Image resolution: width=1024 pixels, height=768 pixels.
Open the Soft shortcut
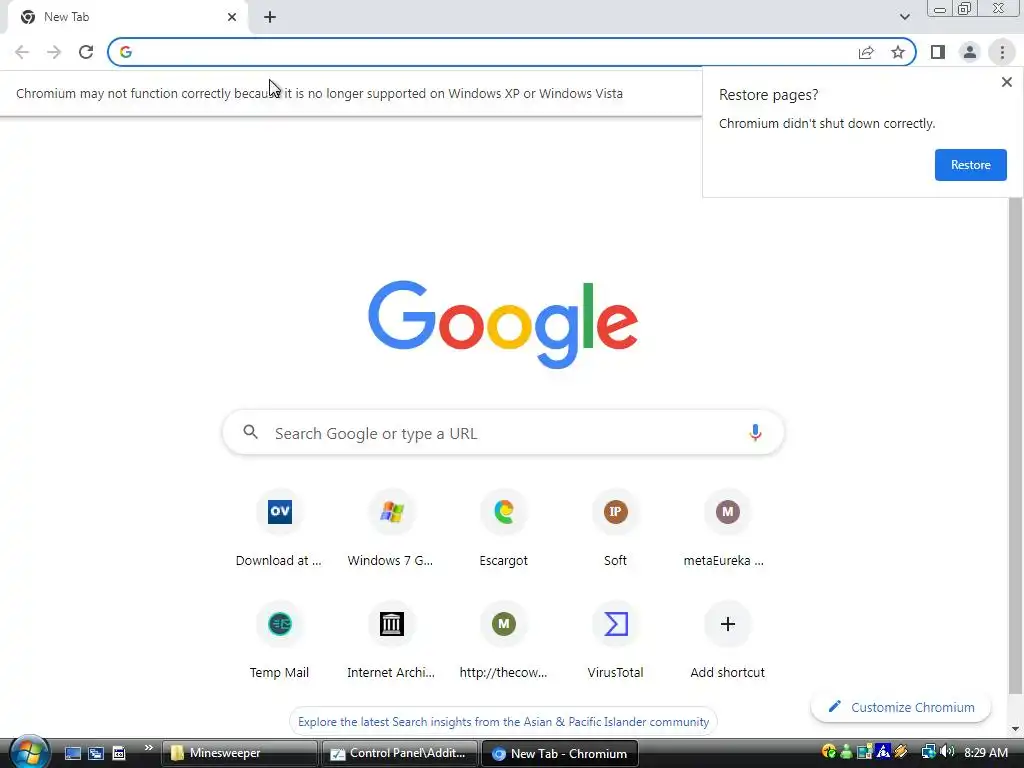[615, 528]
